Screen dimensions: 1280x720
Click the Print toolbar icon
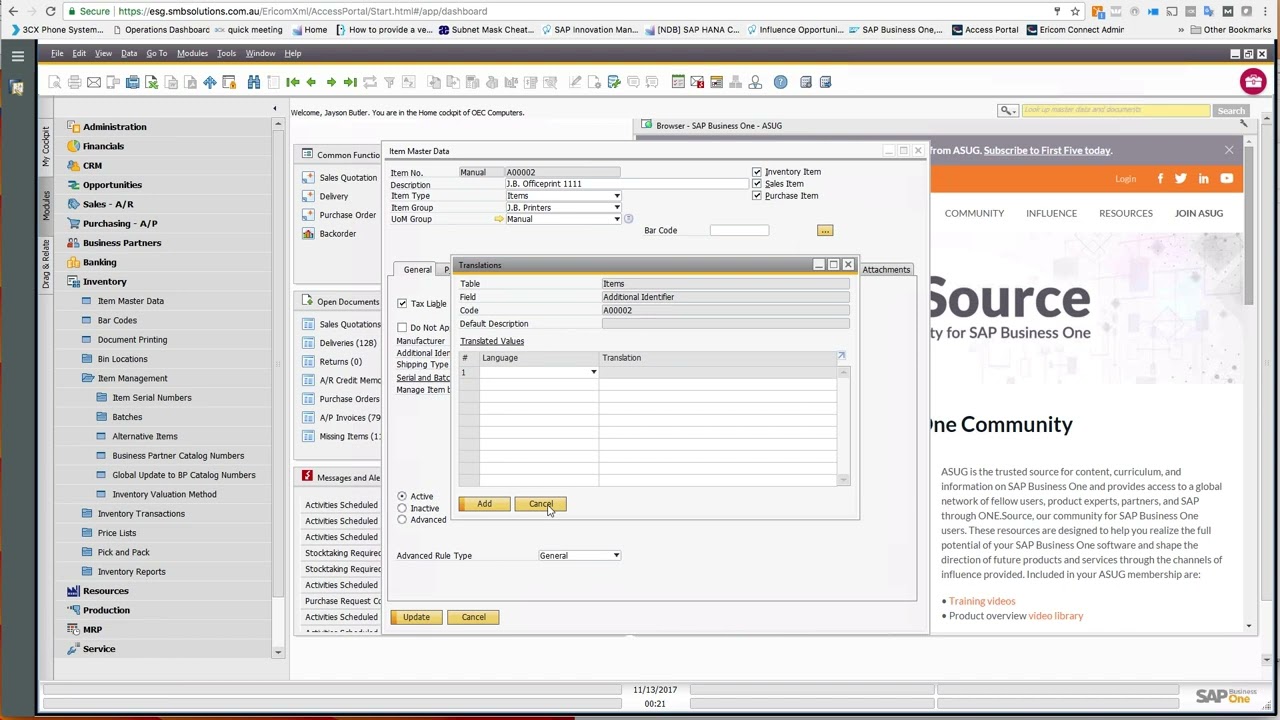click(74, 82)
